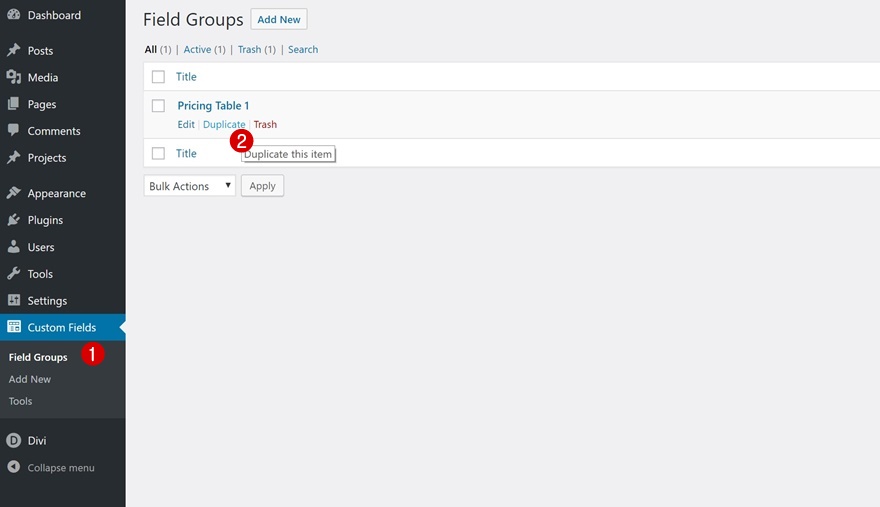This screenshot has width=880, height=507.
Task: Go to Posts in the sidebar
Action: tap(40, 51)
